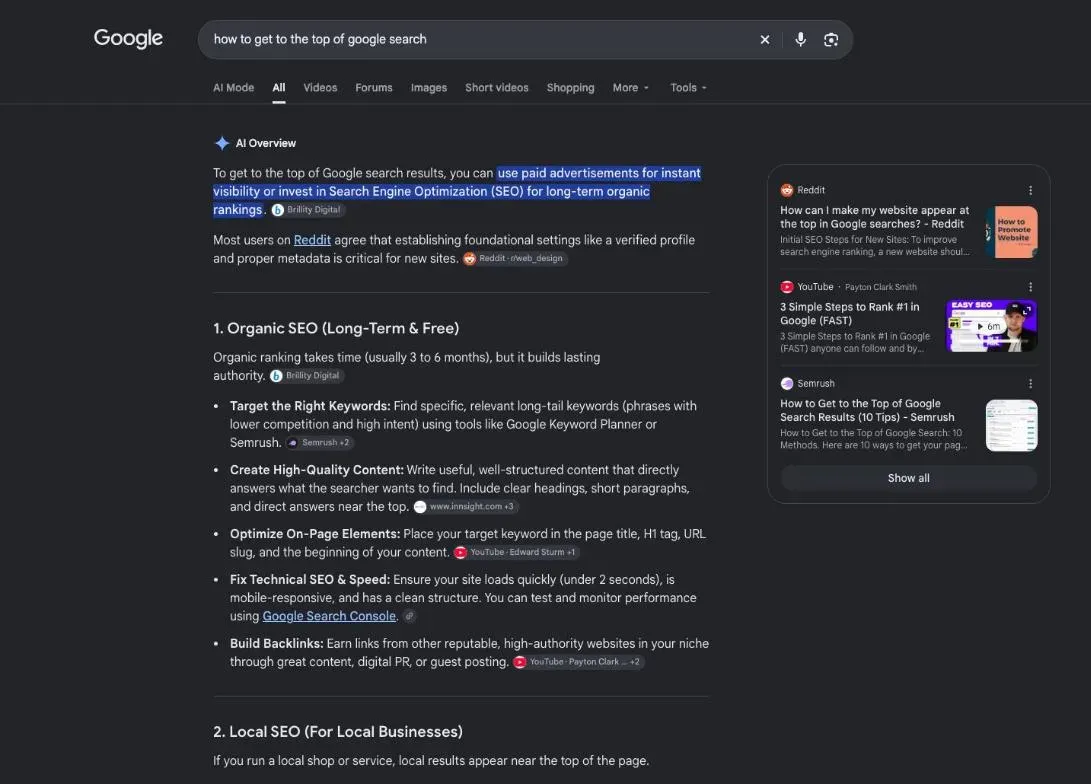The height and width of the screenshot is (784, 1091).
Task: Click the AI Overview sparkle icon
Action: pyautogui.click(x=222, y=143)
